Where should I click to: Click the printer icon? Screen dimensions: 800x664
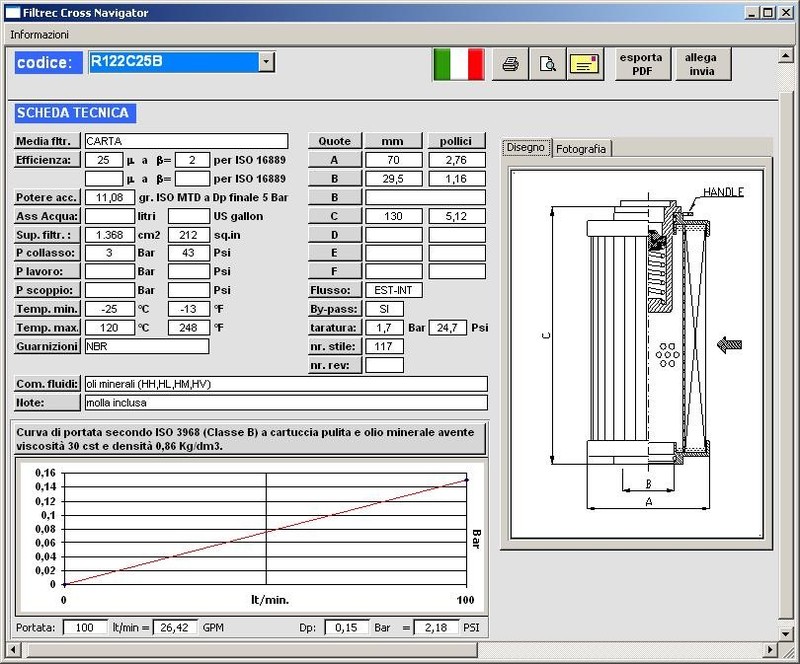coord(510,64)
